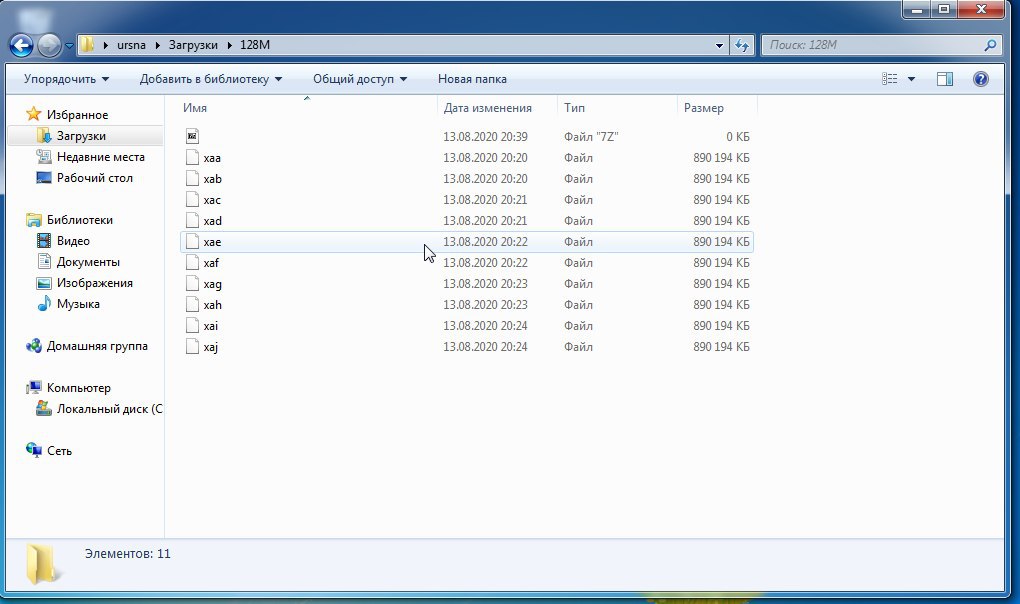Select the xah file
This screenshot has height=604, width=1020.
[213, 305]
